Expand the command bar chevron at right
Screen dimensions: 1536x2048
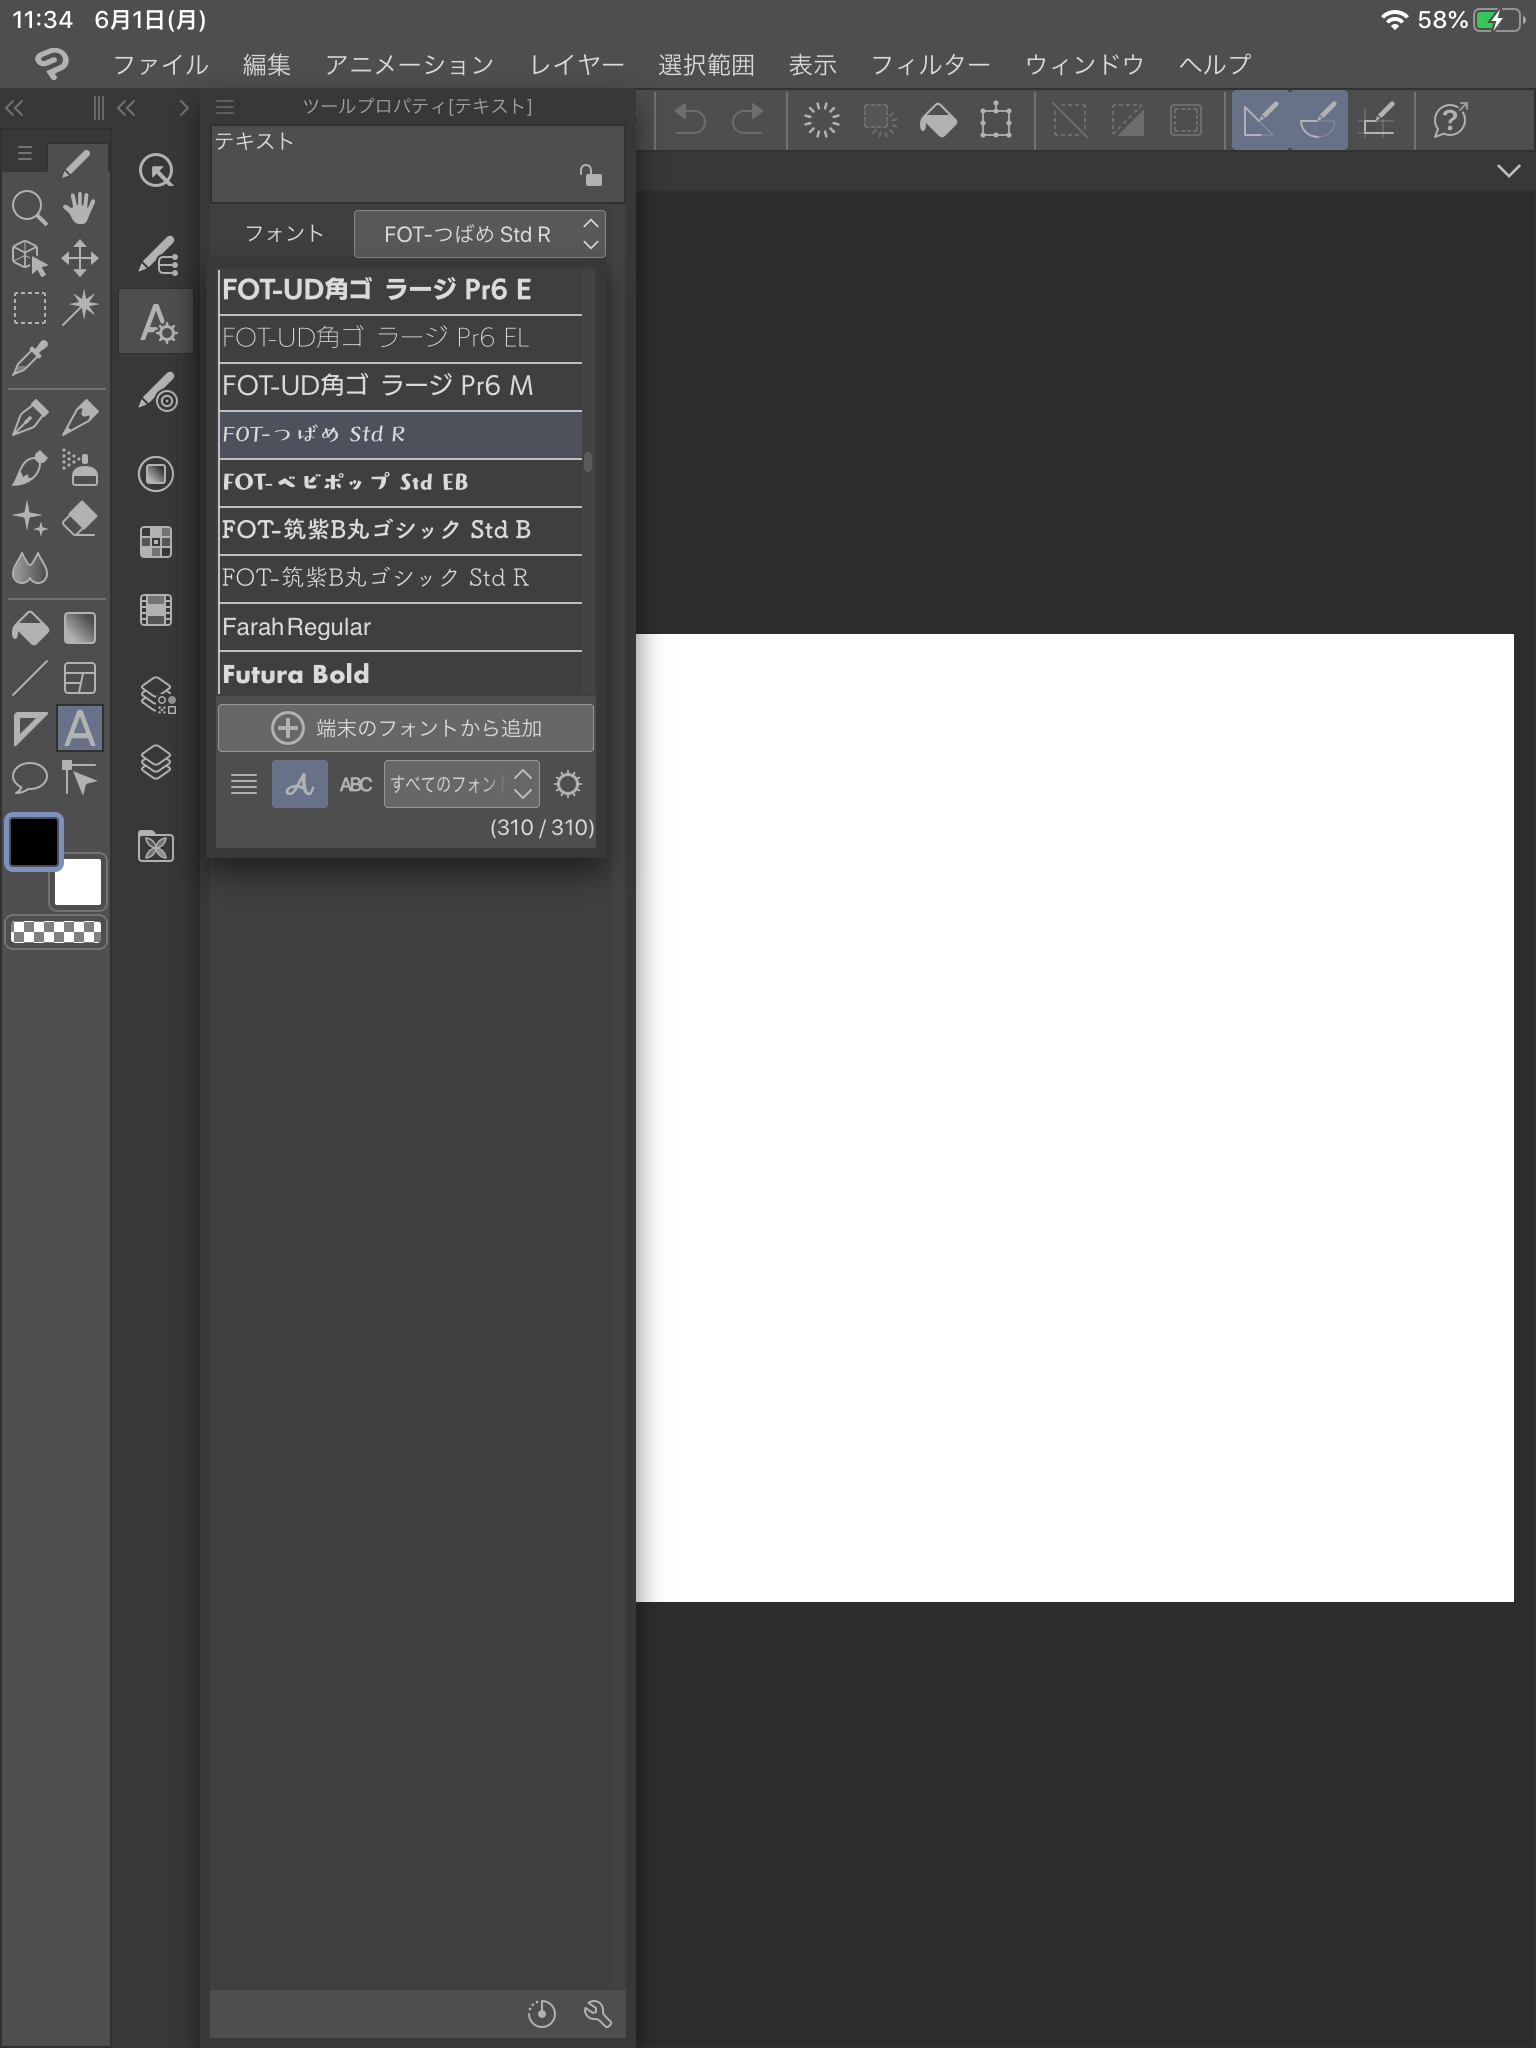(x=1508, y=171)
